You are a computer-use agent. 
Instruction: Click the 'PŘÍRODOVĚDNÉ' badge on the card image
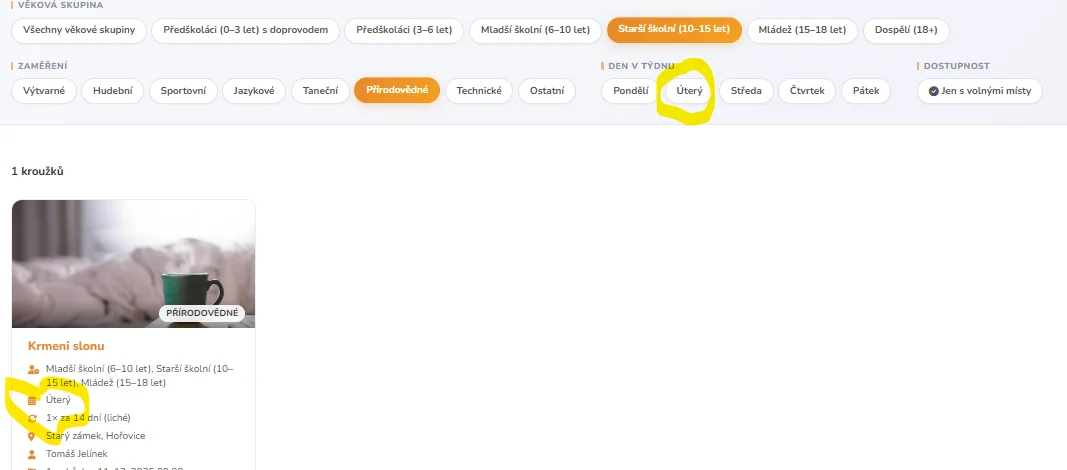pos(202,313)
